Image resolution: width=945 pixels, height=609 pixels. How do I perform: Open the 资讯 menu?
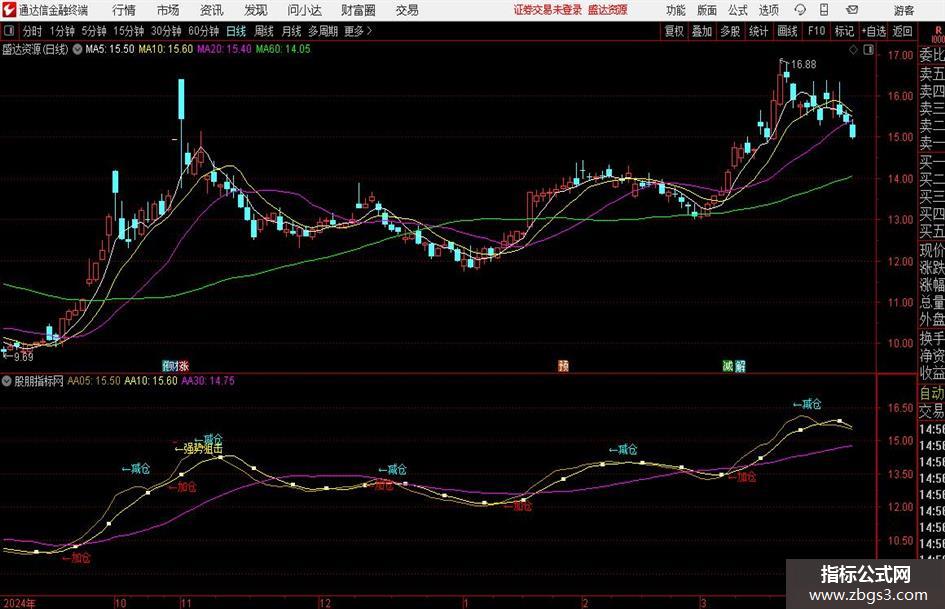point(212,10)
